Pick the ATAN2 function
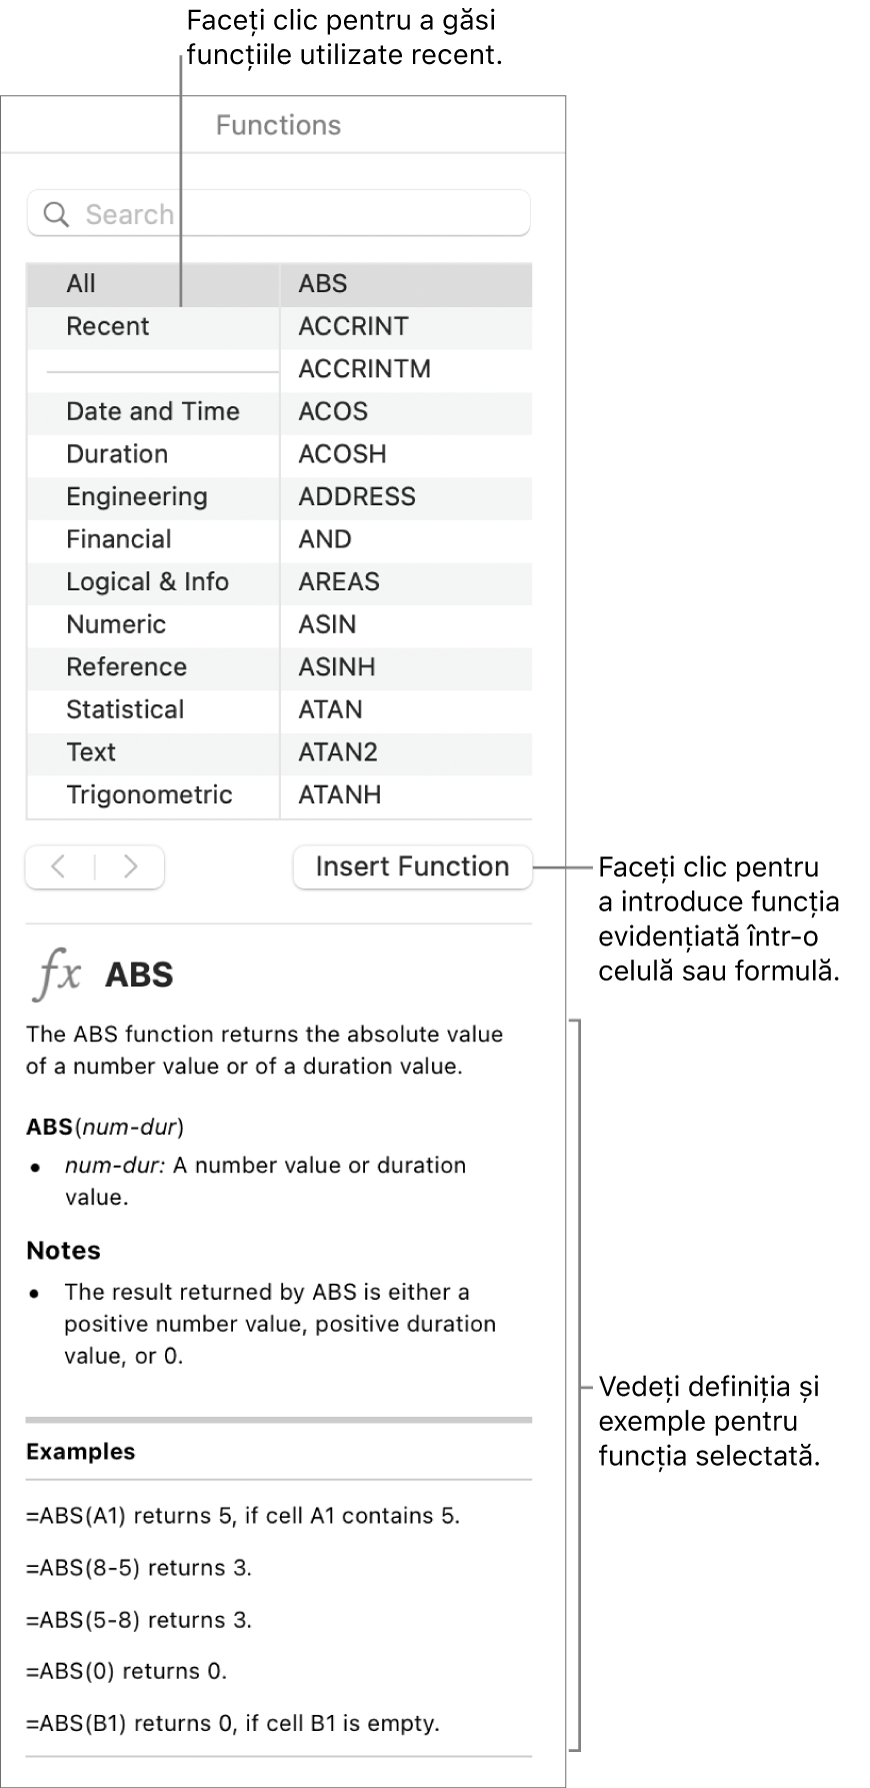 pyautogui.click(x=338, y=752)
